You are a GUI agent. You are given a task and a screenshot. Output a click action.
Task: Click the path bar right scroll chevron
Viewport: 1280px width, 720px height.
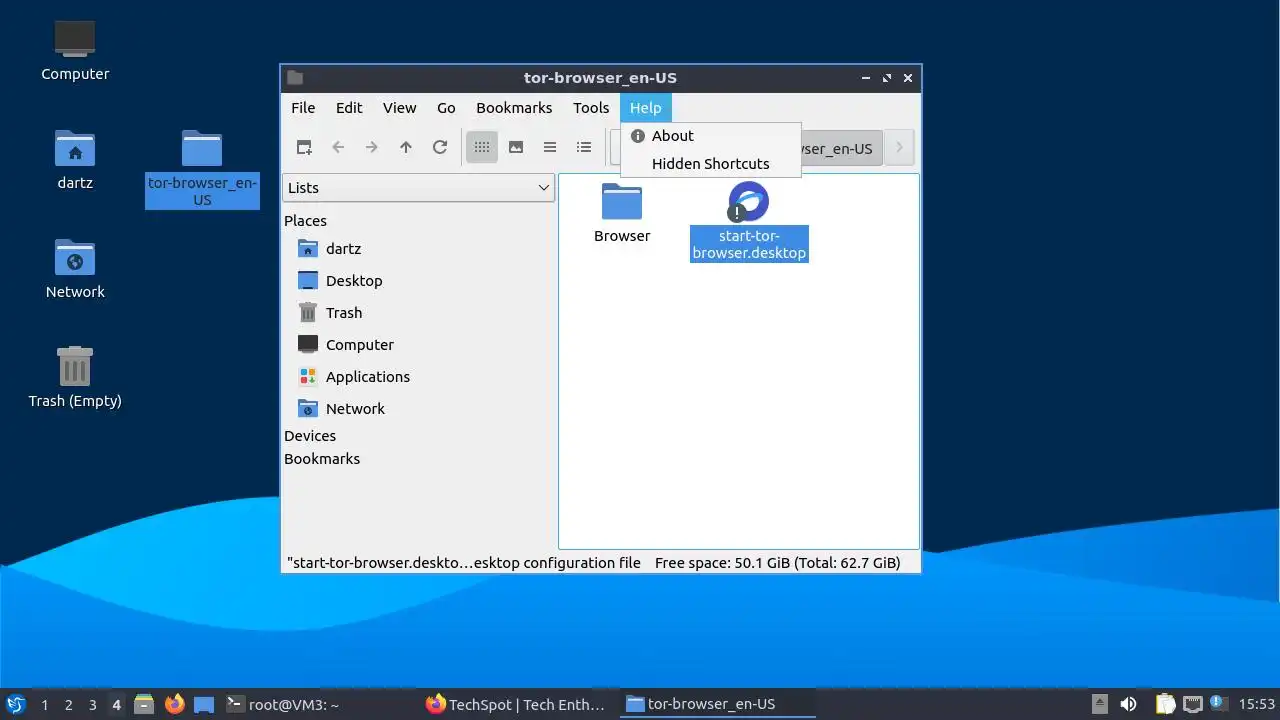click(899, 148)
